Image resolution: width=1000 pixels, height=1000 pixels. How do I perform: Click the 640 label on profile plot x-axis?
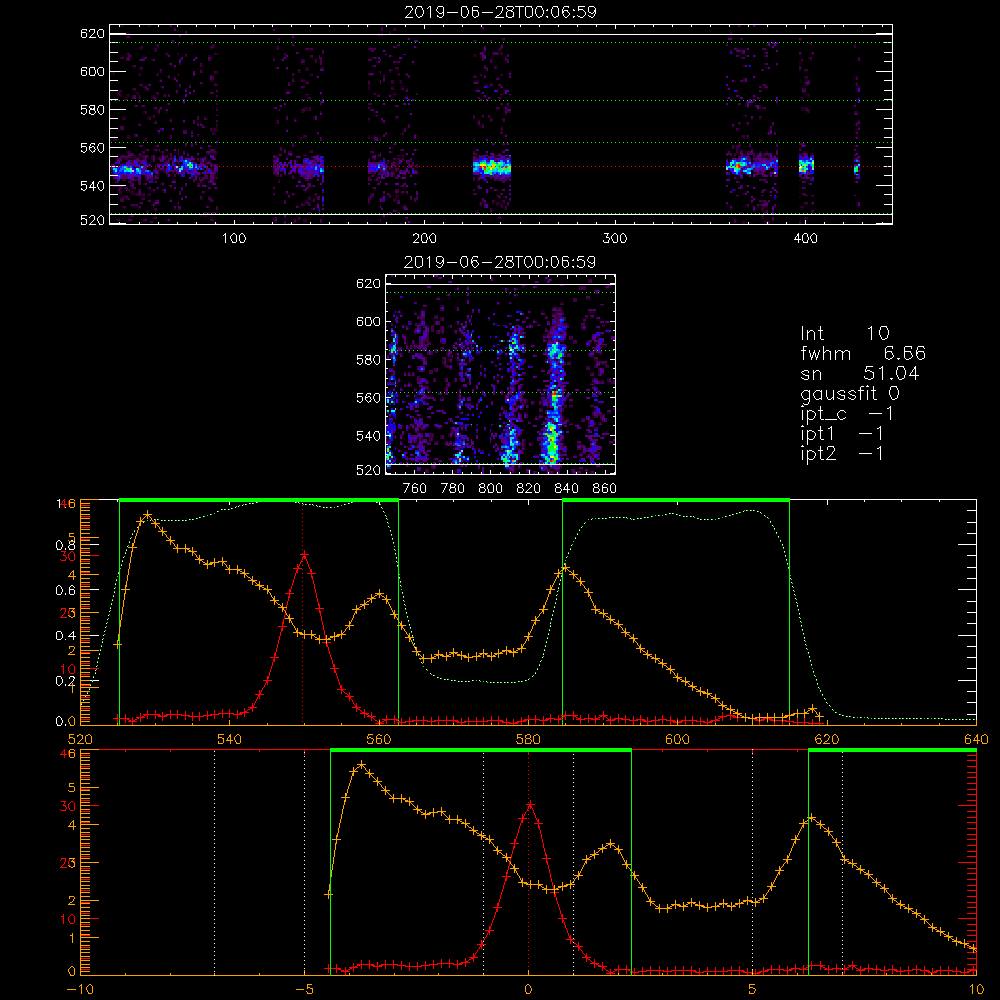point(976,740)
